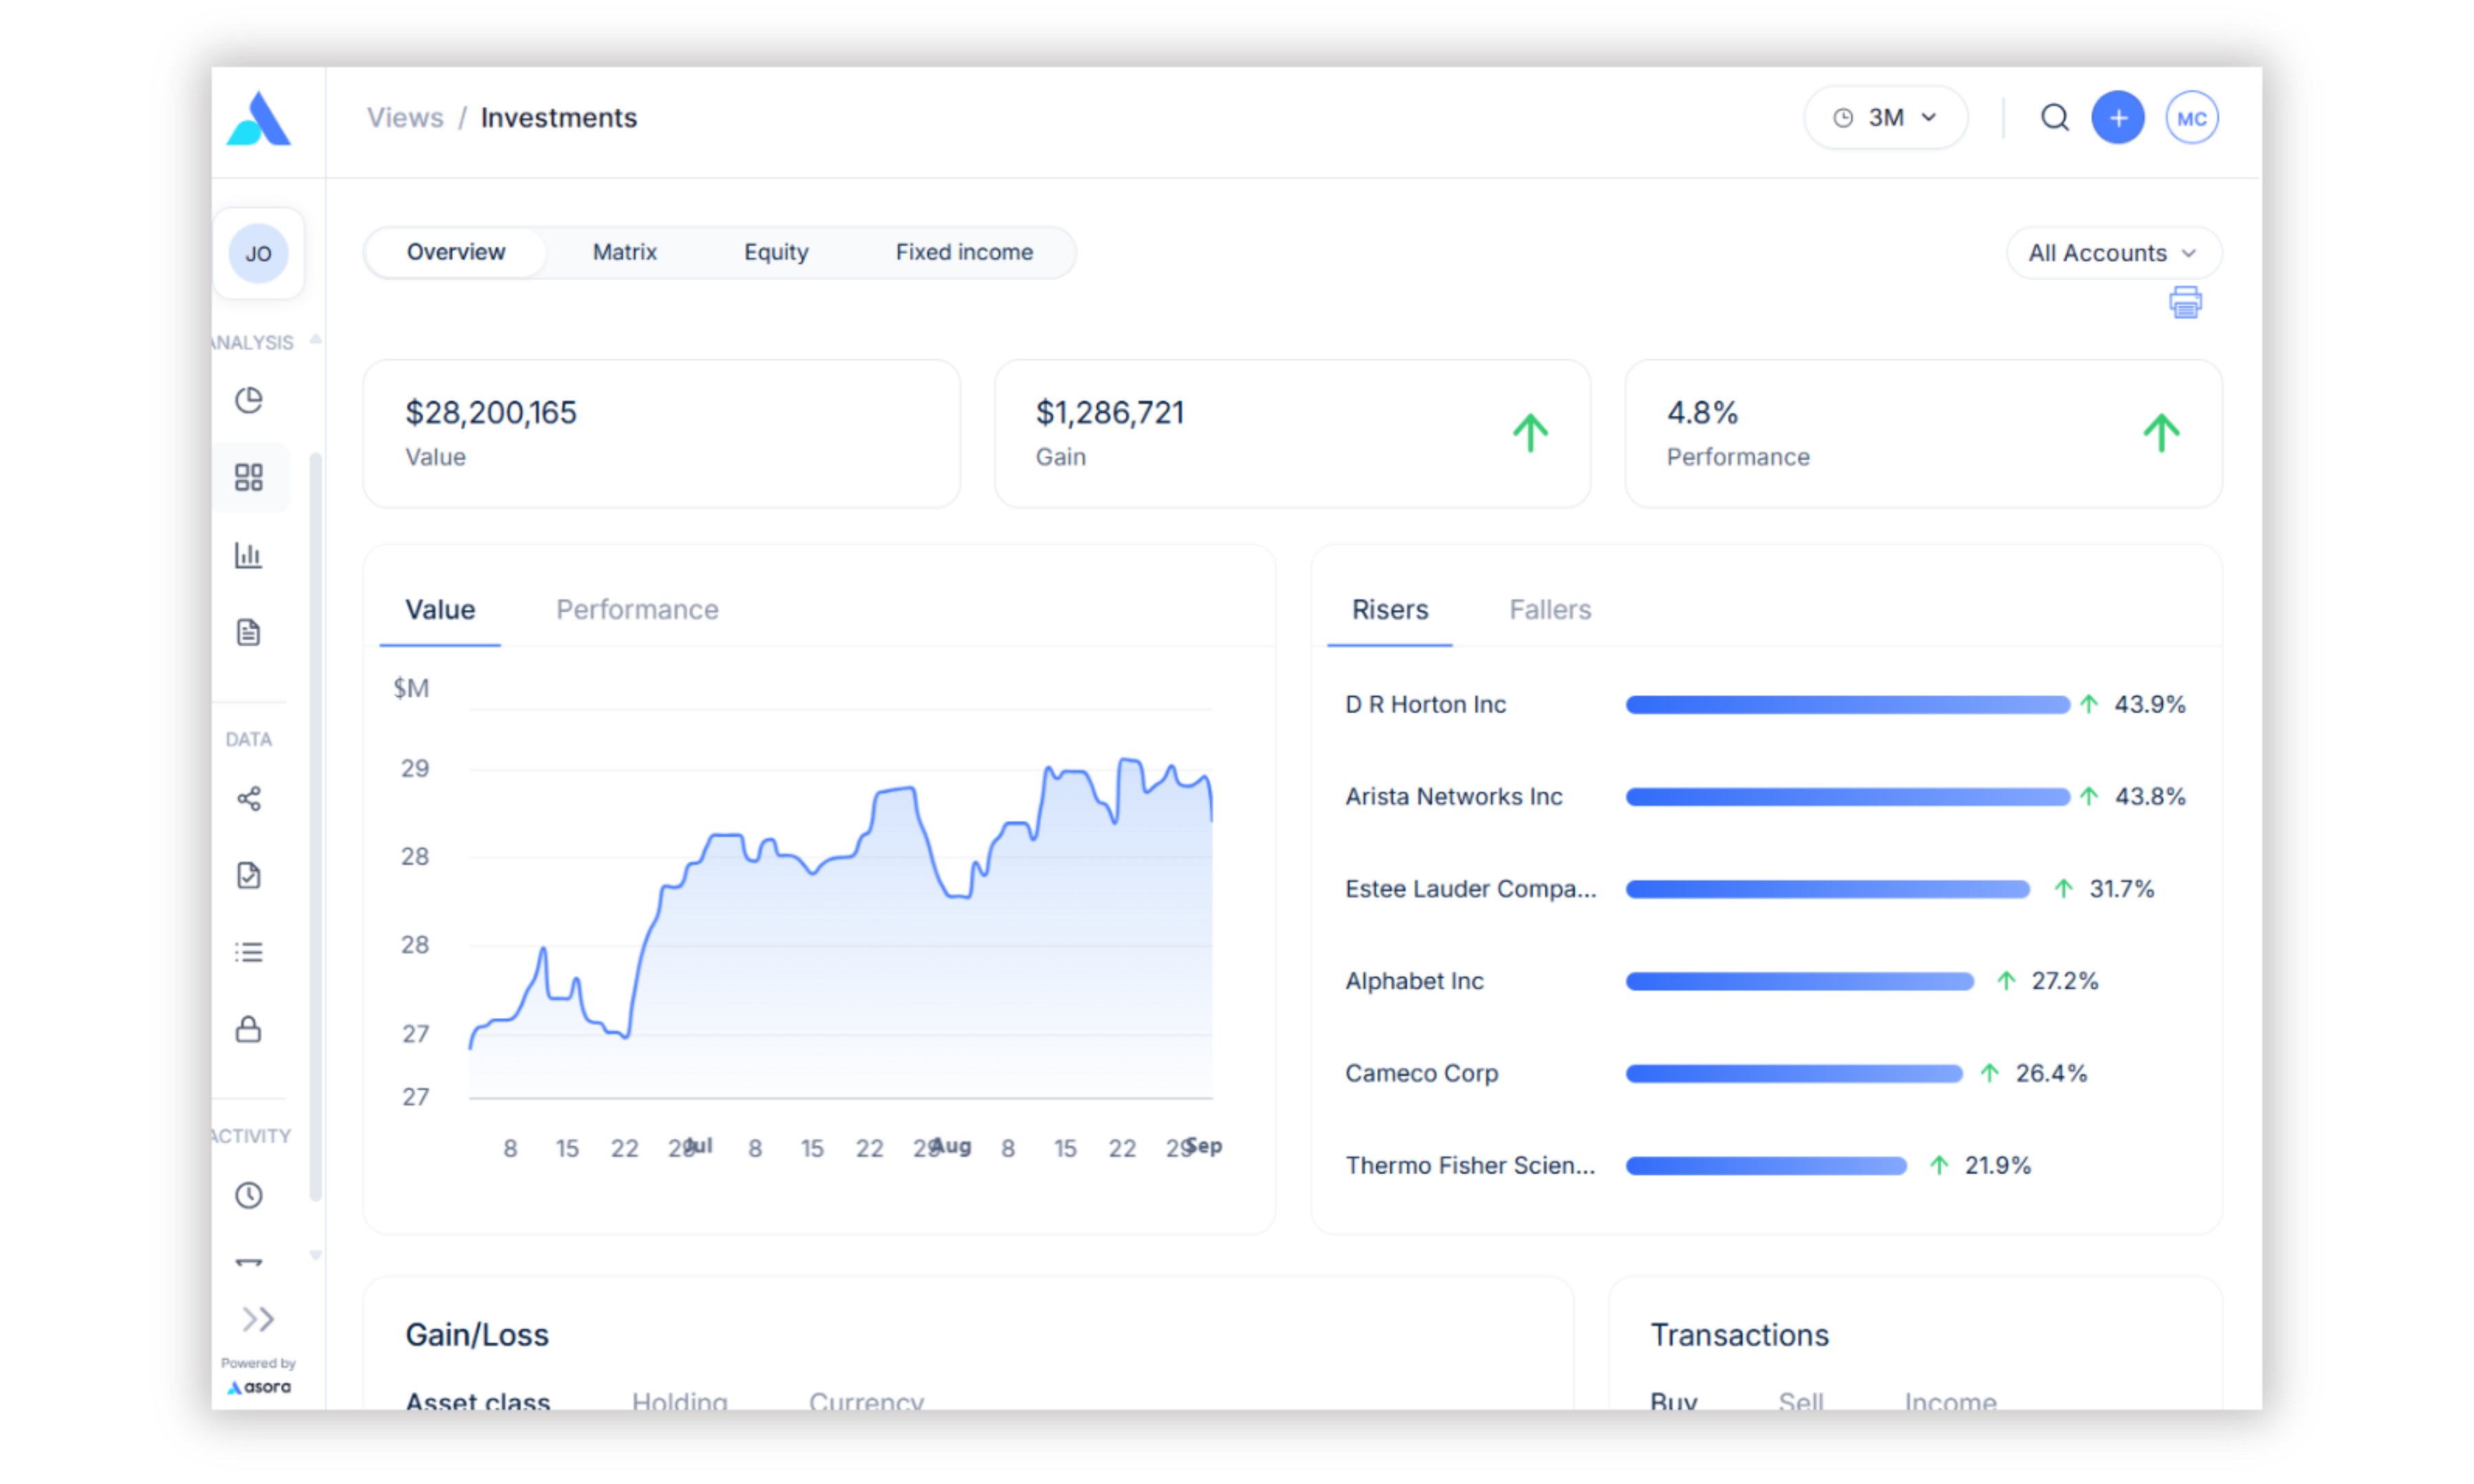Expand sidebar with double chevron icon
Screen dimensions: 2474x1484
[257, 1319]
